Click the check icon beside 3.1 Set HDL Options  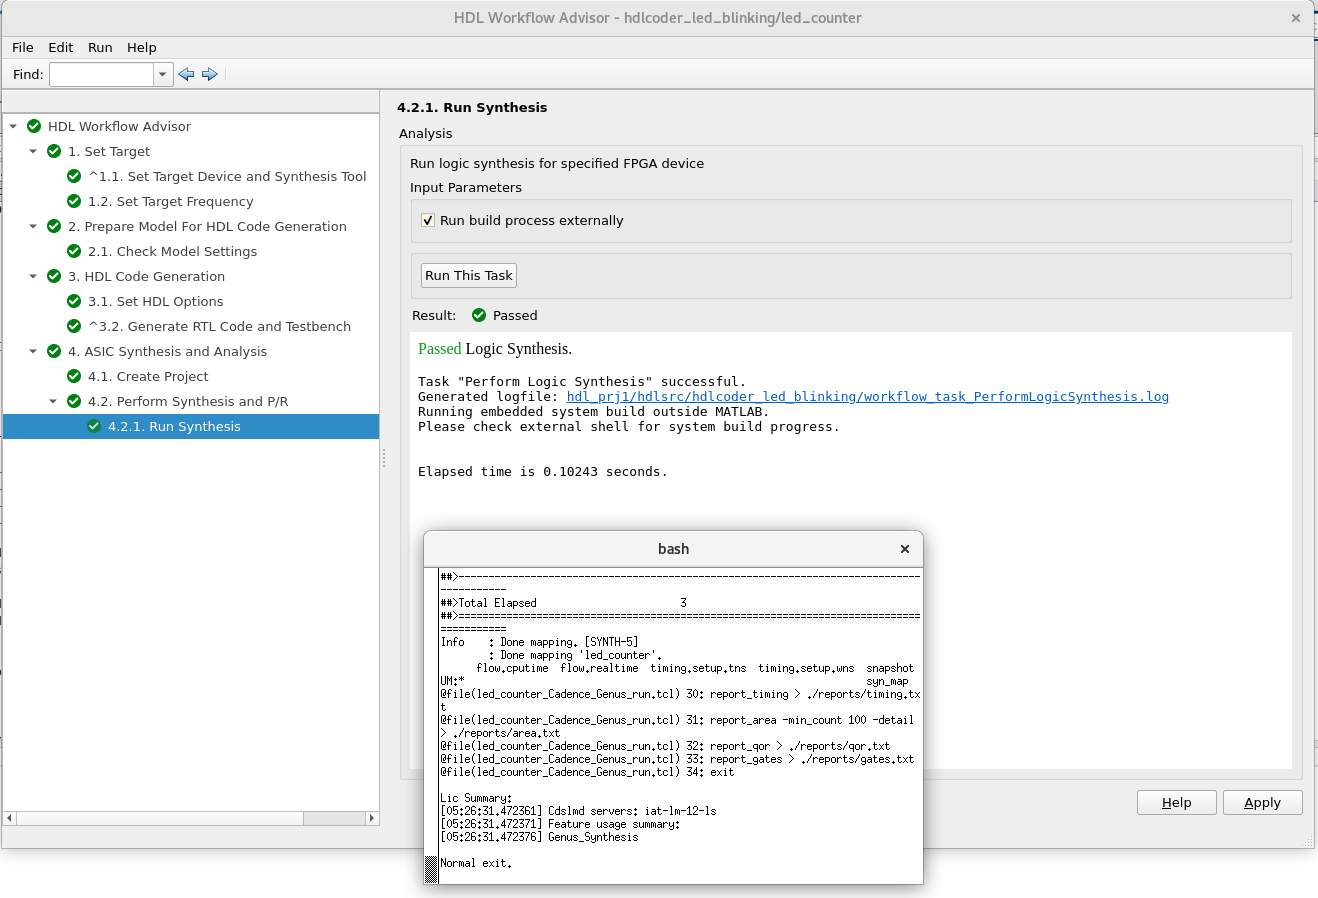(x=73, y=301)
